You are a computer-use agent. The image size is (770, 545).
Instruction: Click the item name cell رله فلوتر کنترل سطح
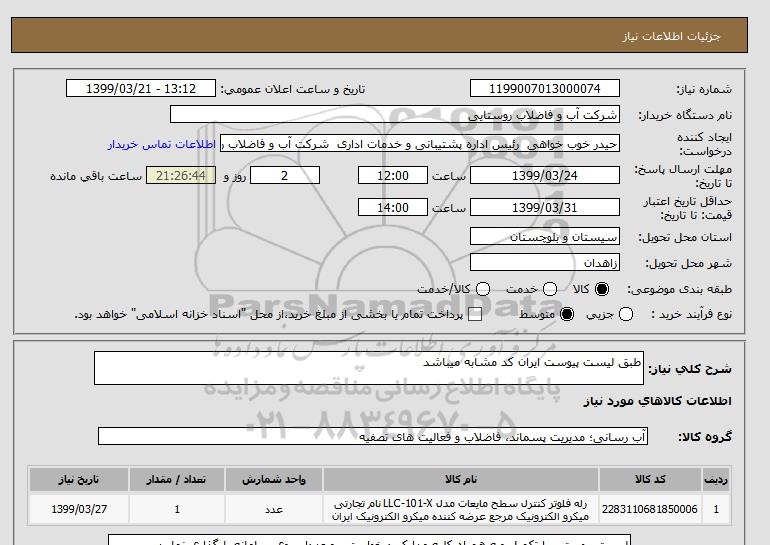(x=461, y=510)
